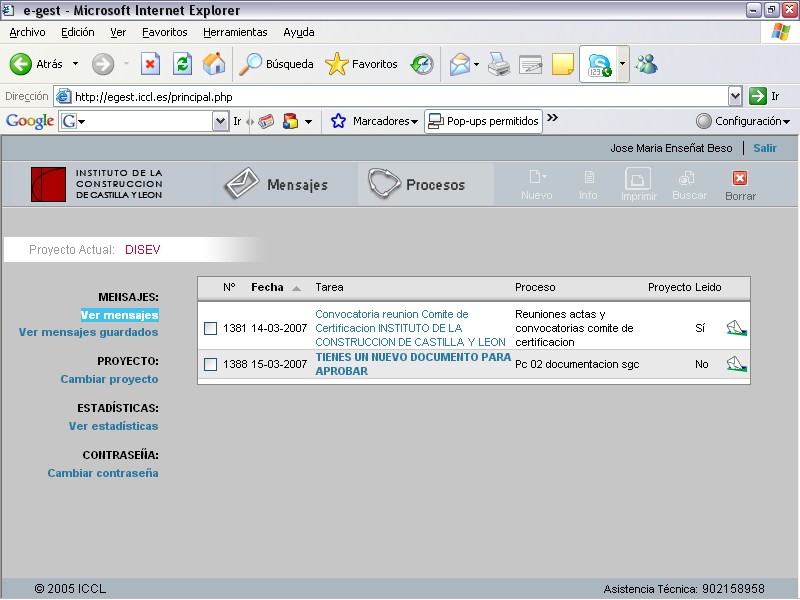The width and height of the screenshot is (800, 600).
Task: Click the Info page icon
Action: [x=589, y=178]
